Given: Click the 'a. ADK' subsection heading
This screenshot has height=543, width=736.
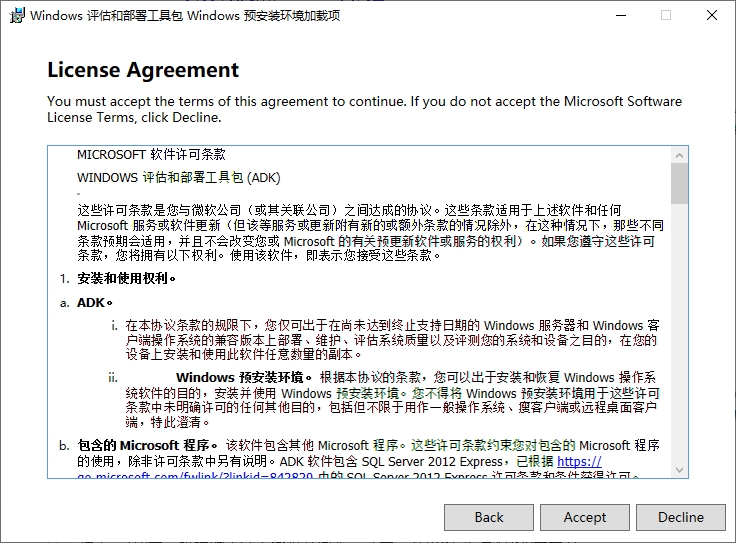Looking at the screenshot, I should 86,303.
